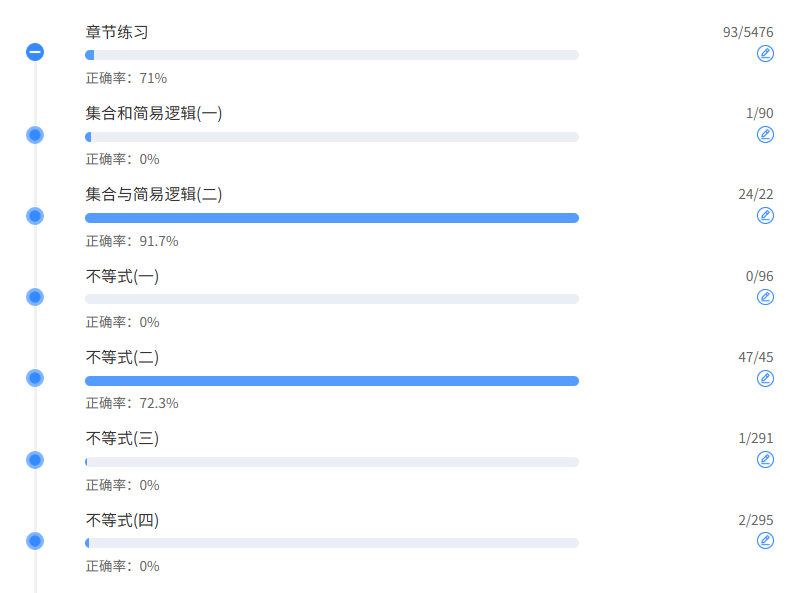Viewport: 801px width, 593px height.
Task: Click the 章节练习 progress bar
Action: tap(331, 55)
